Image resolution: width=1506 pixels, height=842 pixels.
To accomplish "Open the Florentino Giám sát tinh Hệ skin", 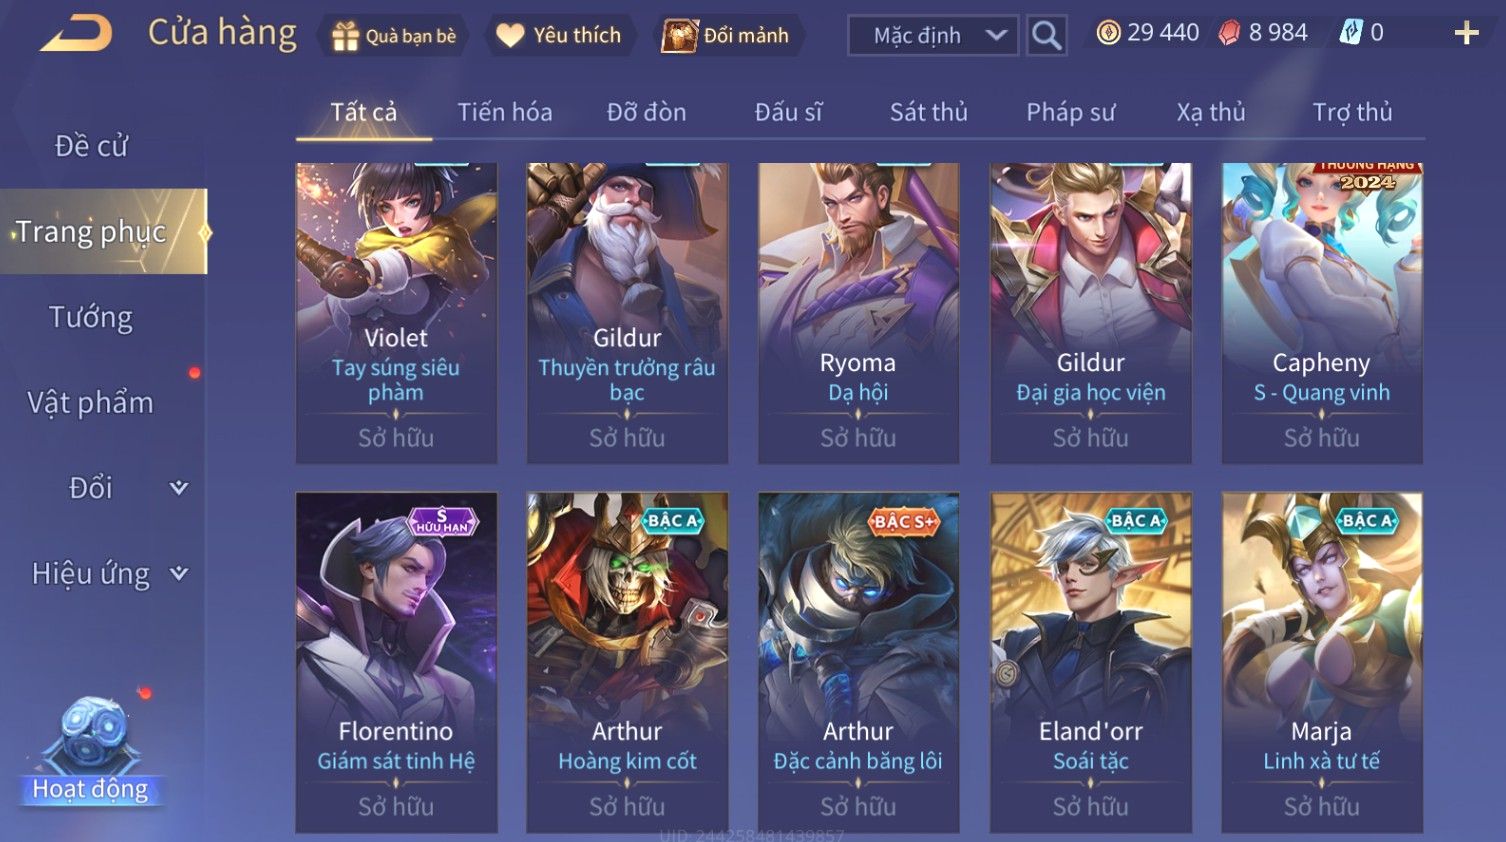I will 396,662.
